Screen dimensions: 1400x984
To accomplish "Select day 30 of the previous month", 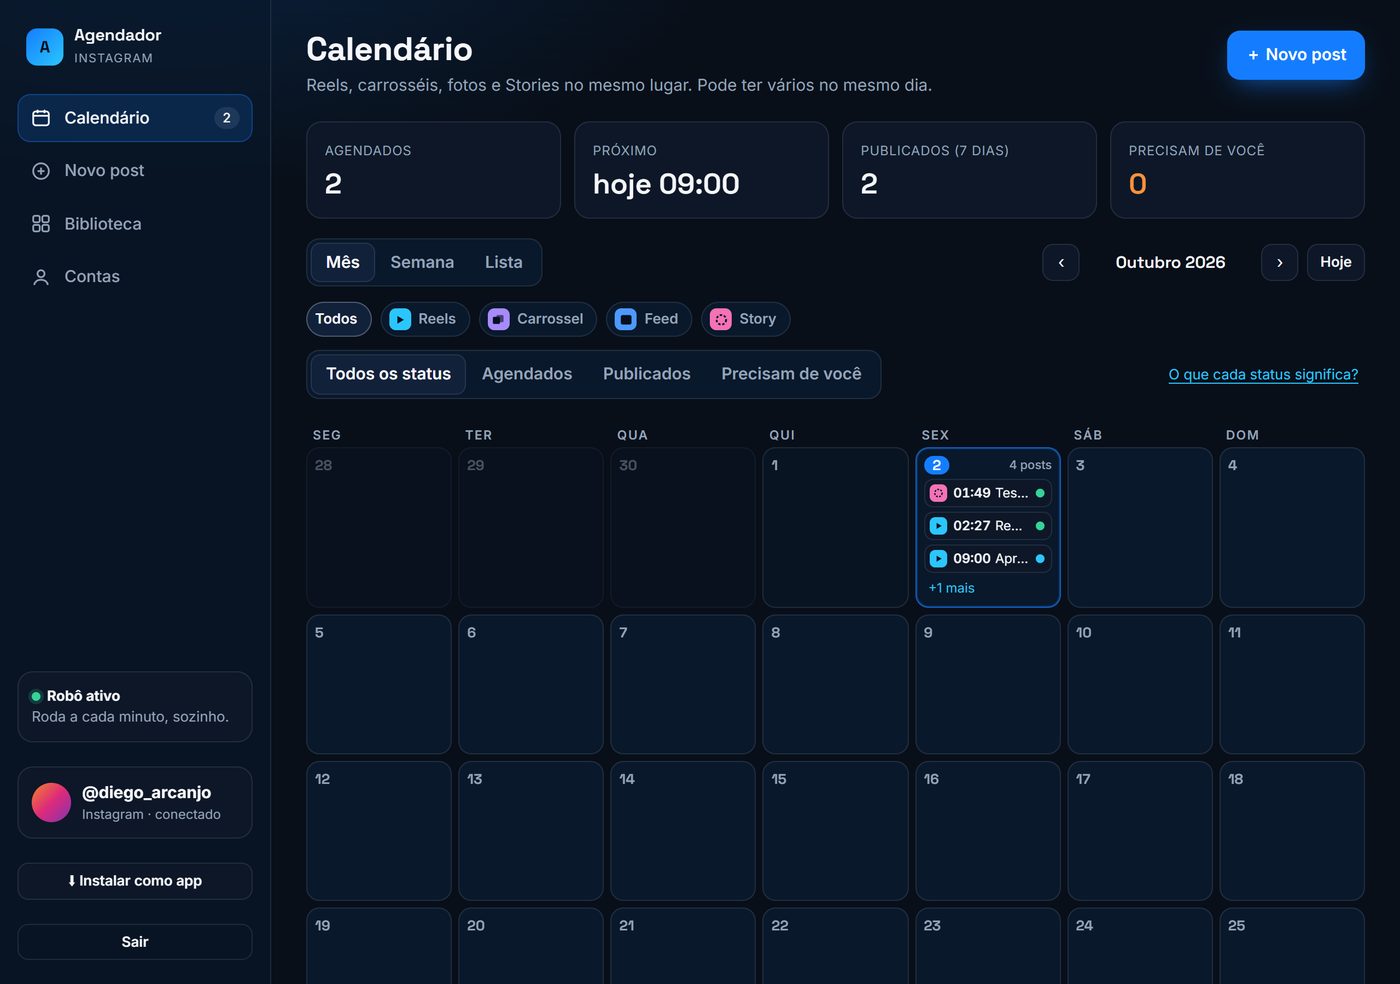I will [683, 527].
